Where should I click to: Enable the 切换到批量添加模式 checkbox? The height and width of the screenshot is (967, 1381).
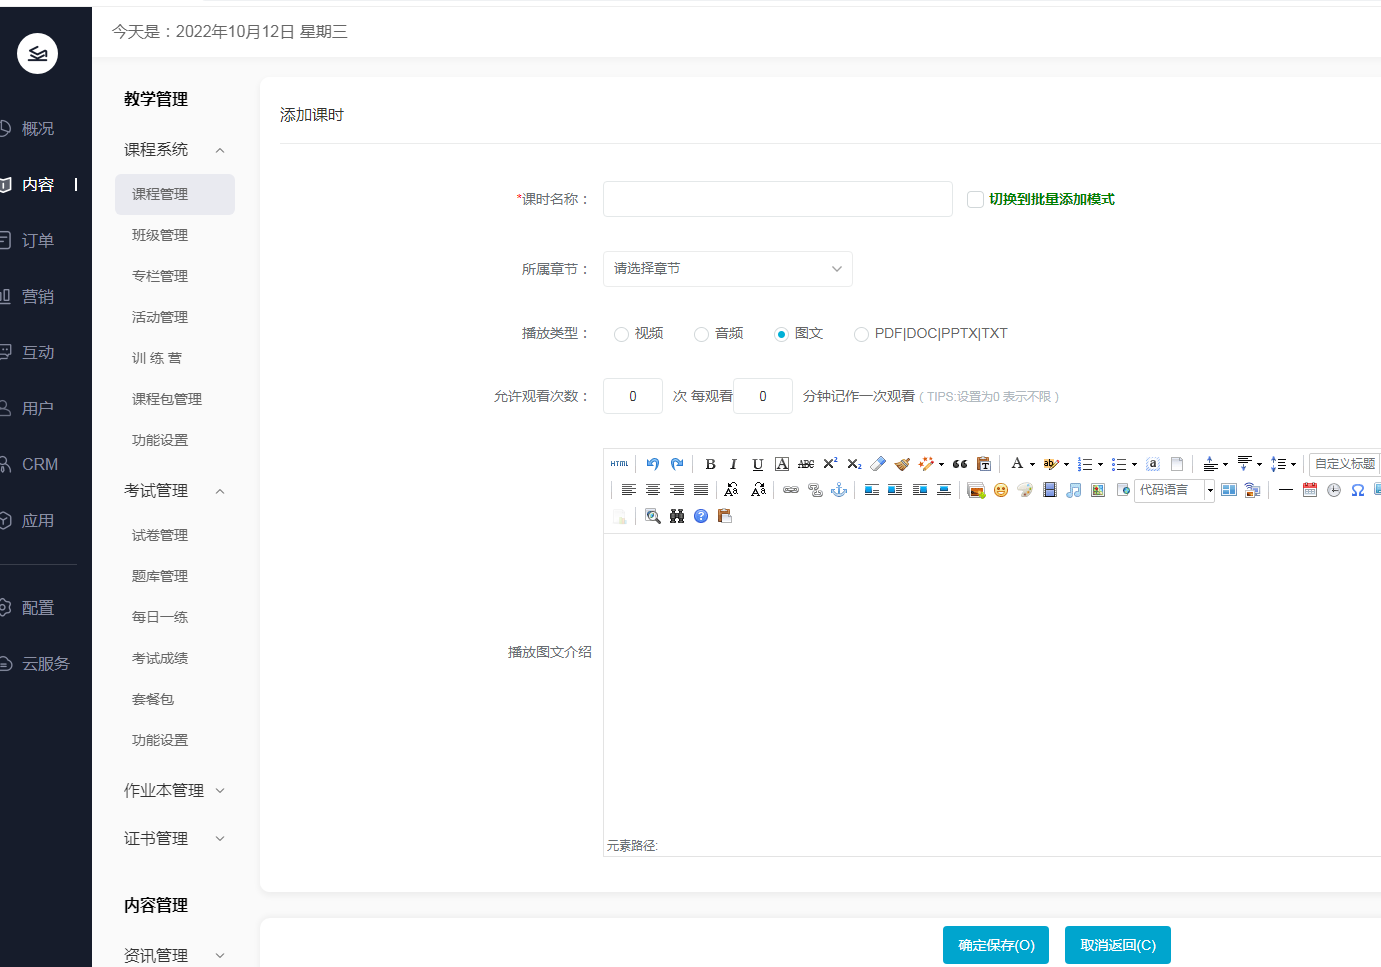click(975, 199)
